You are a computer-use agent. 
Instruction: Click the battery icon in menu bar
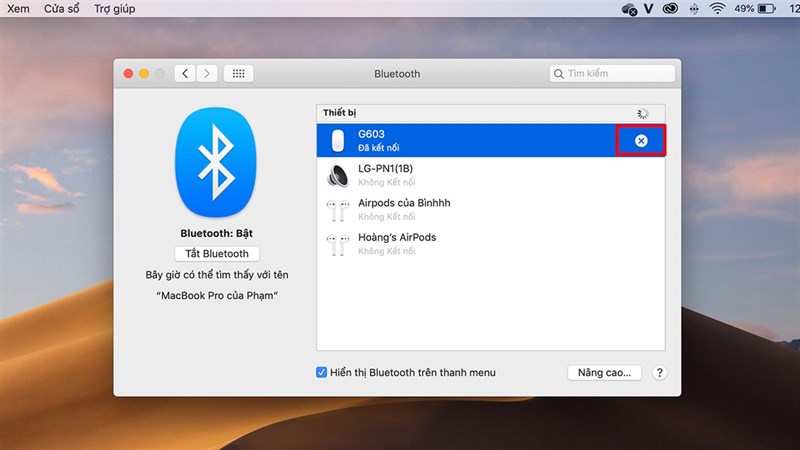click(767, 9)
